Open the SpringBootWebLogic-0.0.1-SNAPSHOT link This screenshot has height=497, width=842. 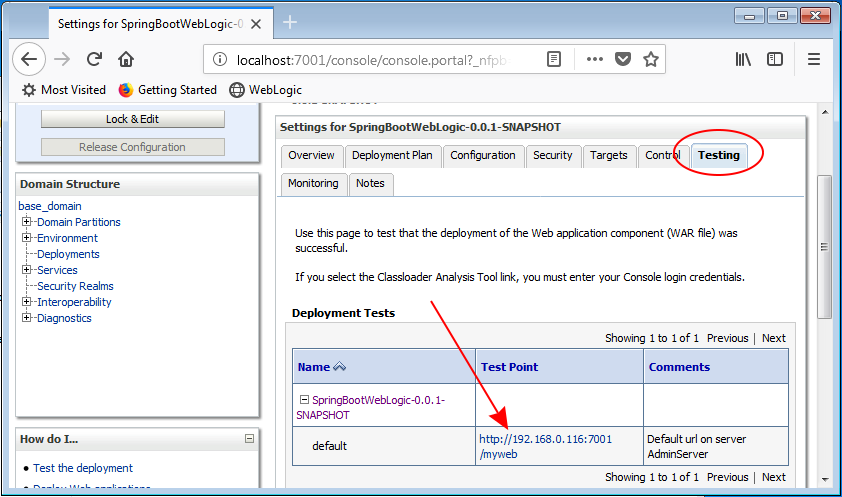(x=371, y=407)
